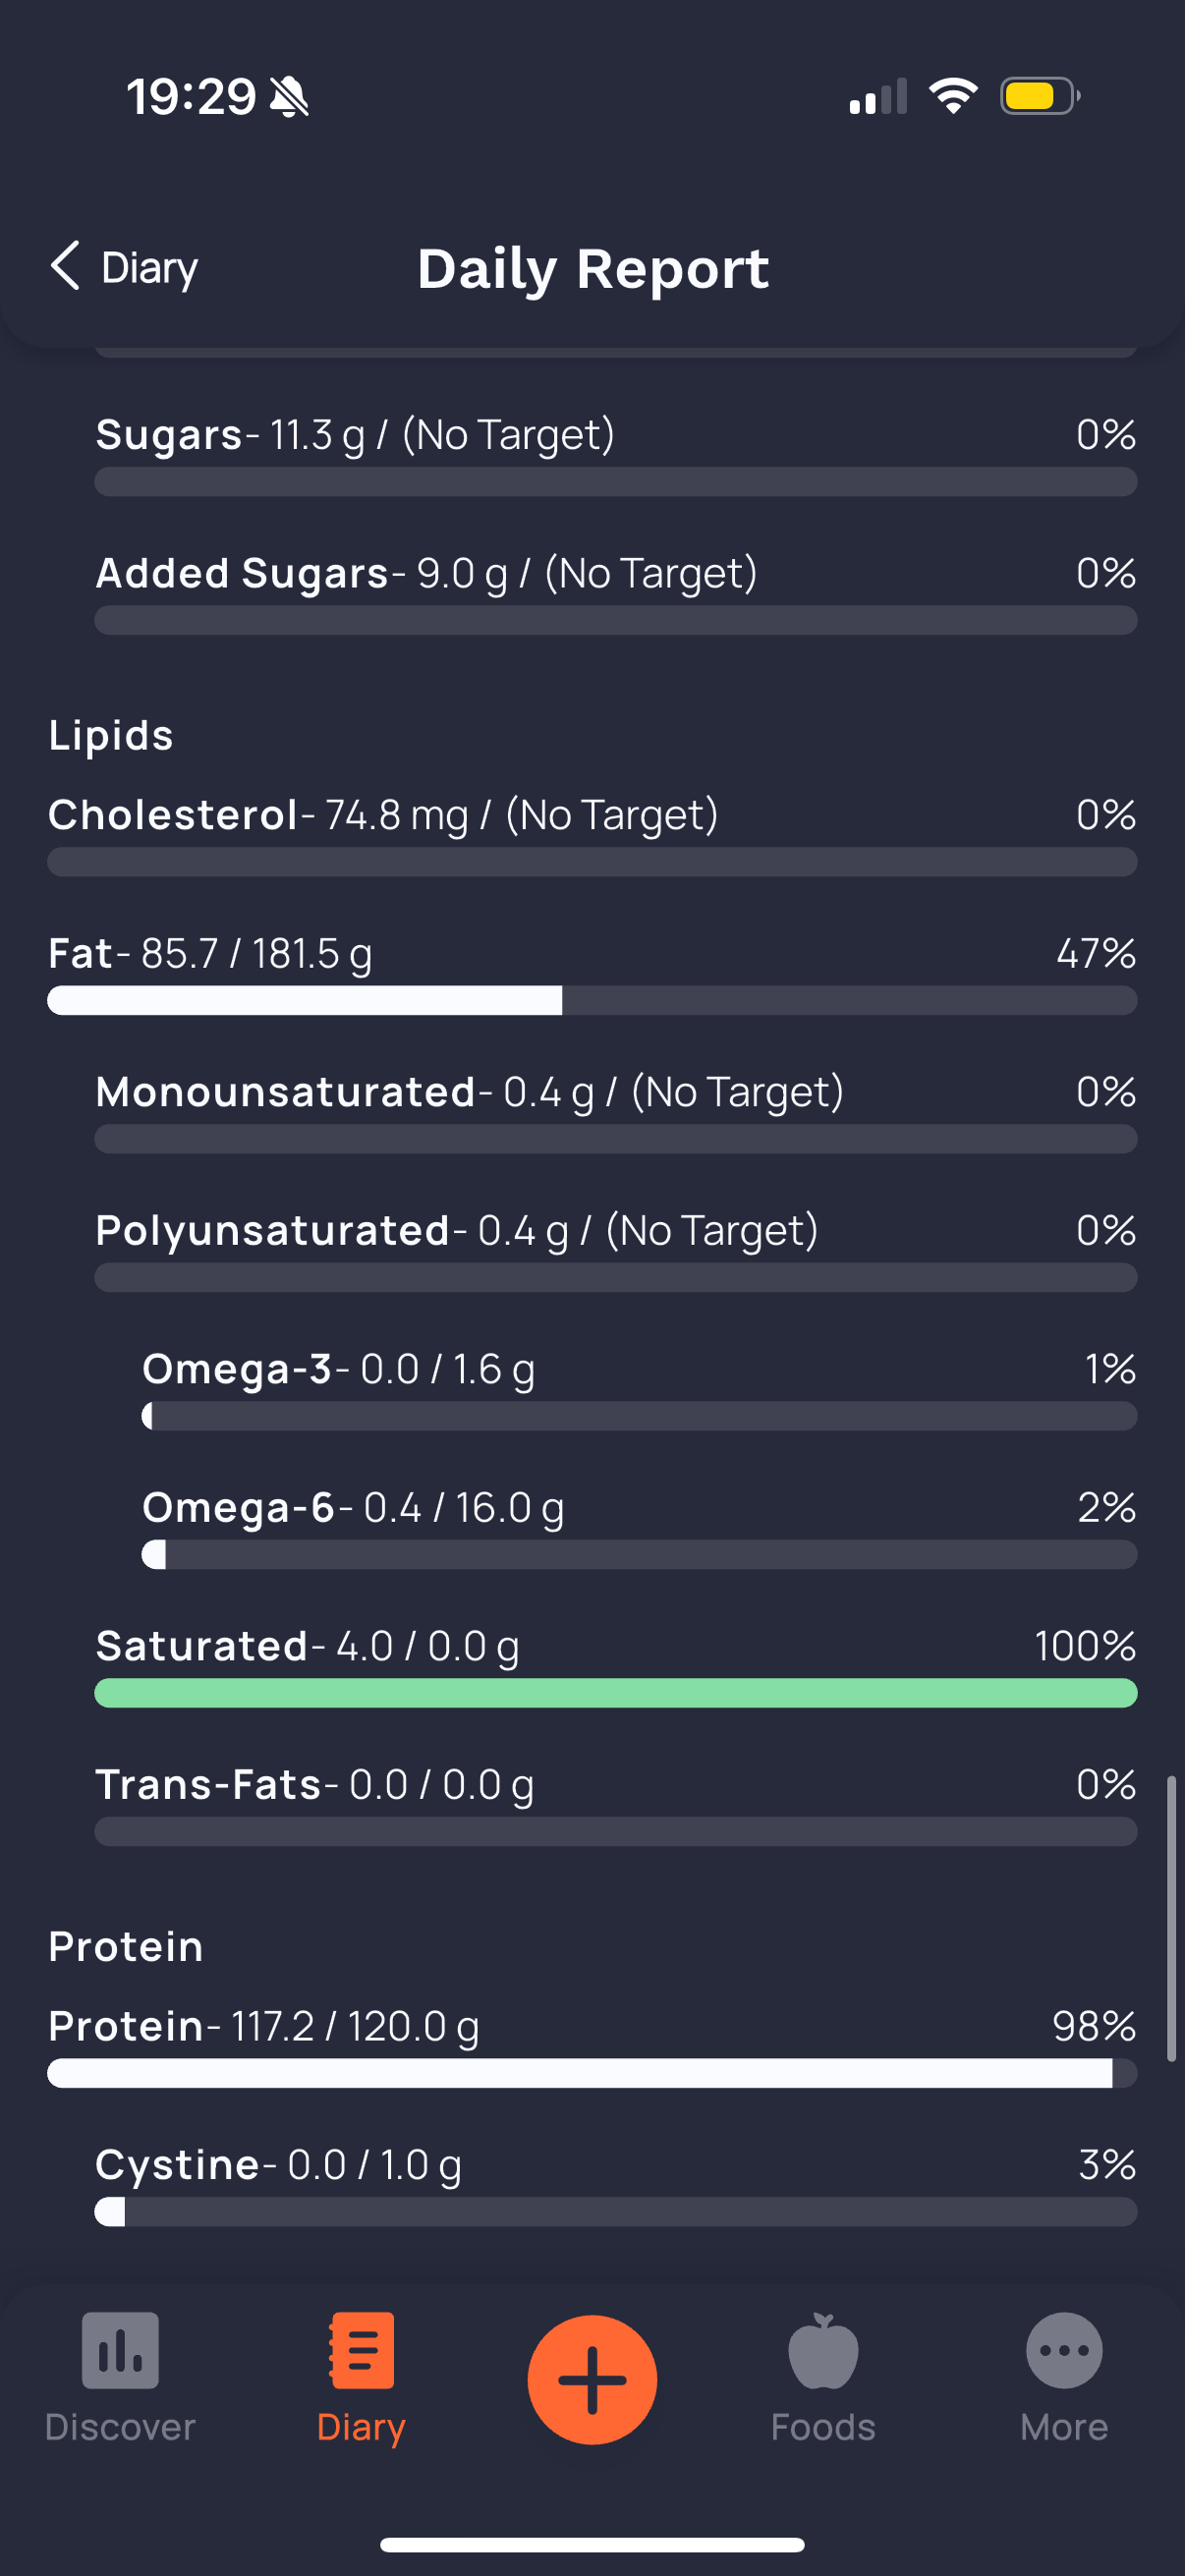The width and height of the screenshot is (1185, 2576).
Task: Tap the battery status icon
Action: 1040,97
